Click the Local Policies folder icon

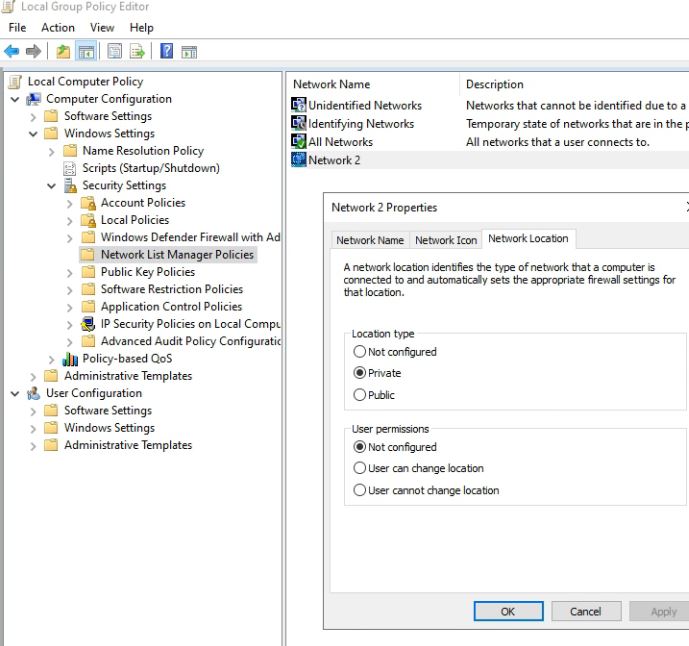[88, 220]
